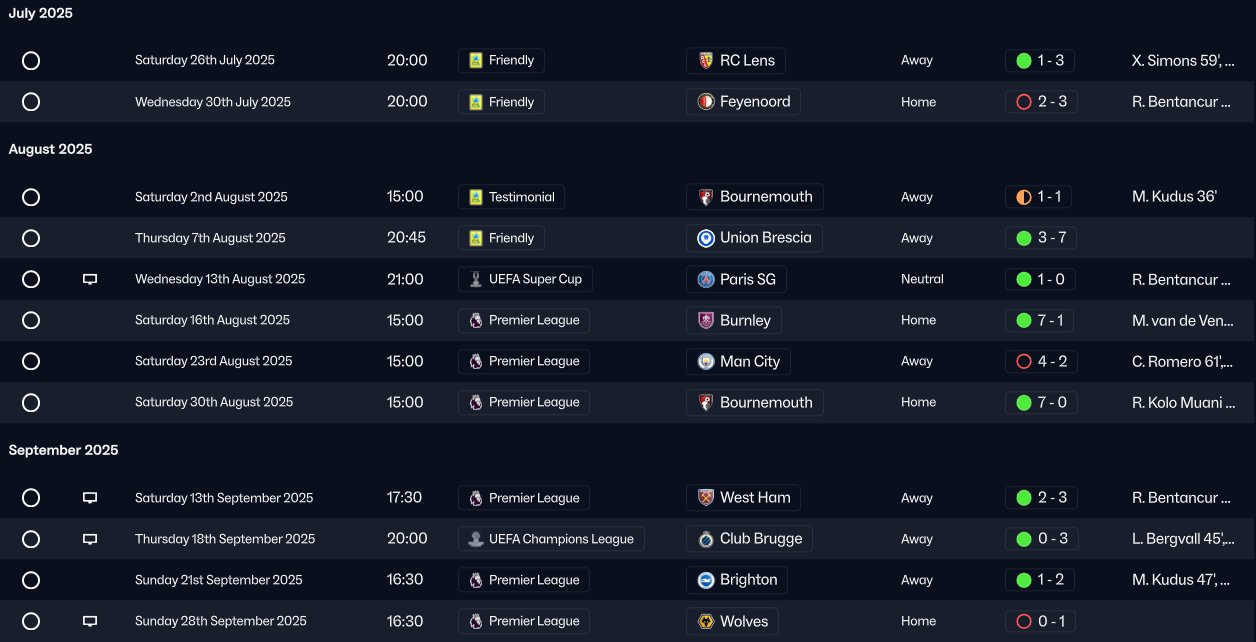The image size is (1256, 642).
Task: Open the Testimonial competition tag
Action: pyautogui.click(x=511, y=197)
